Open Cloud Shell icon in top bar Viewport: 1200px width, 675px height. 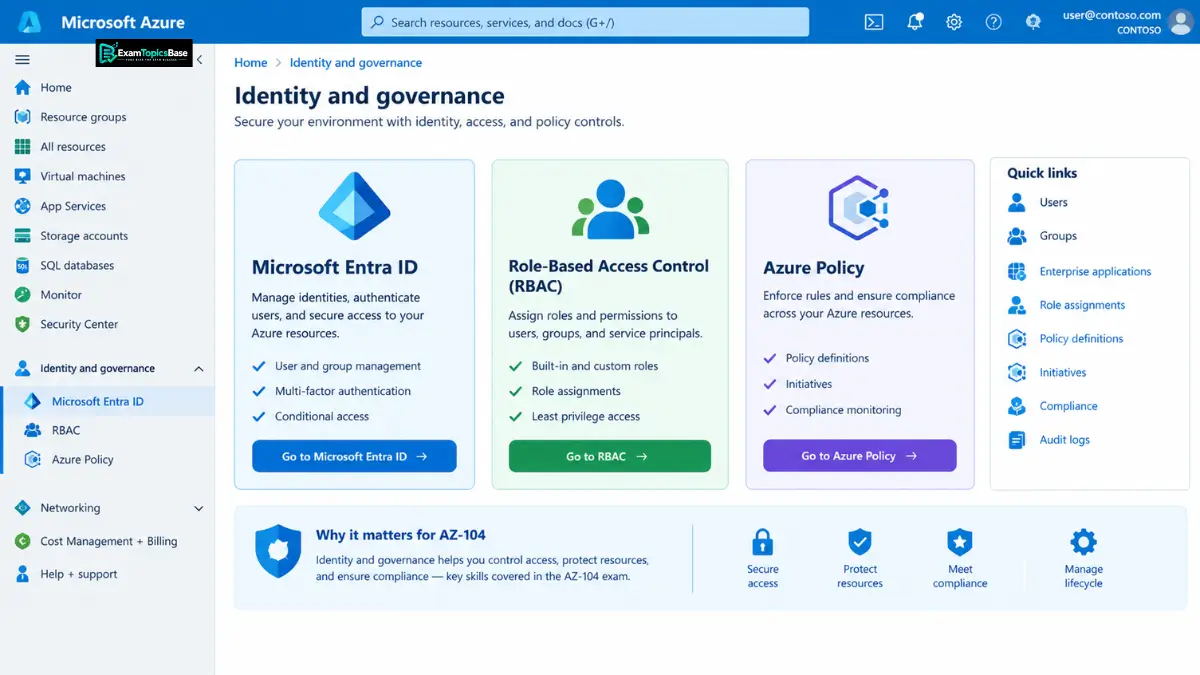point(874,22)
